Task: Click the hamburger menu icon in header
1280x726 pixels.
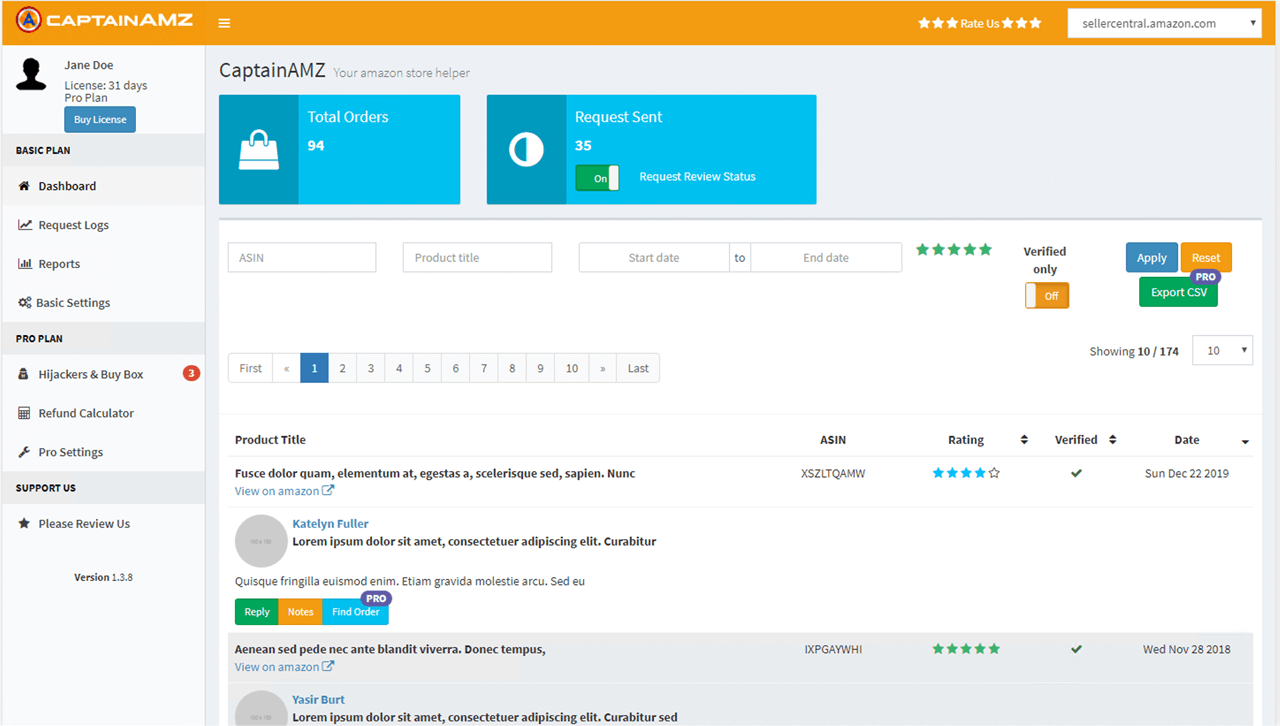Action: click(224, 23)
